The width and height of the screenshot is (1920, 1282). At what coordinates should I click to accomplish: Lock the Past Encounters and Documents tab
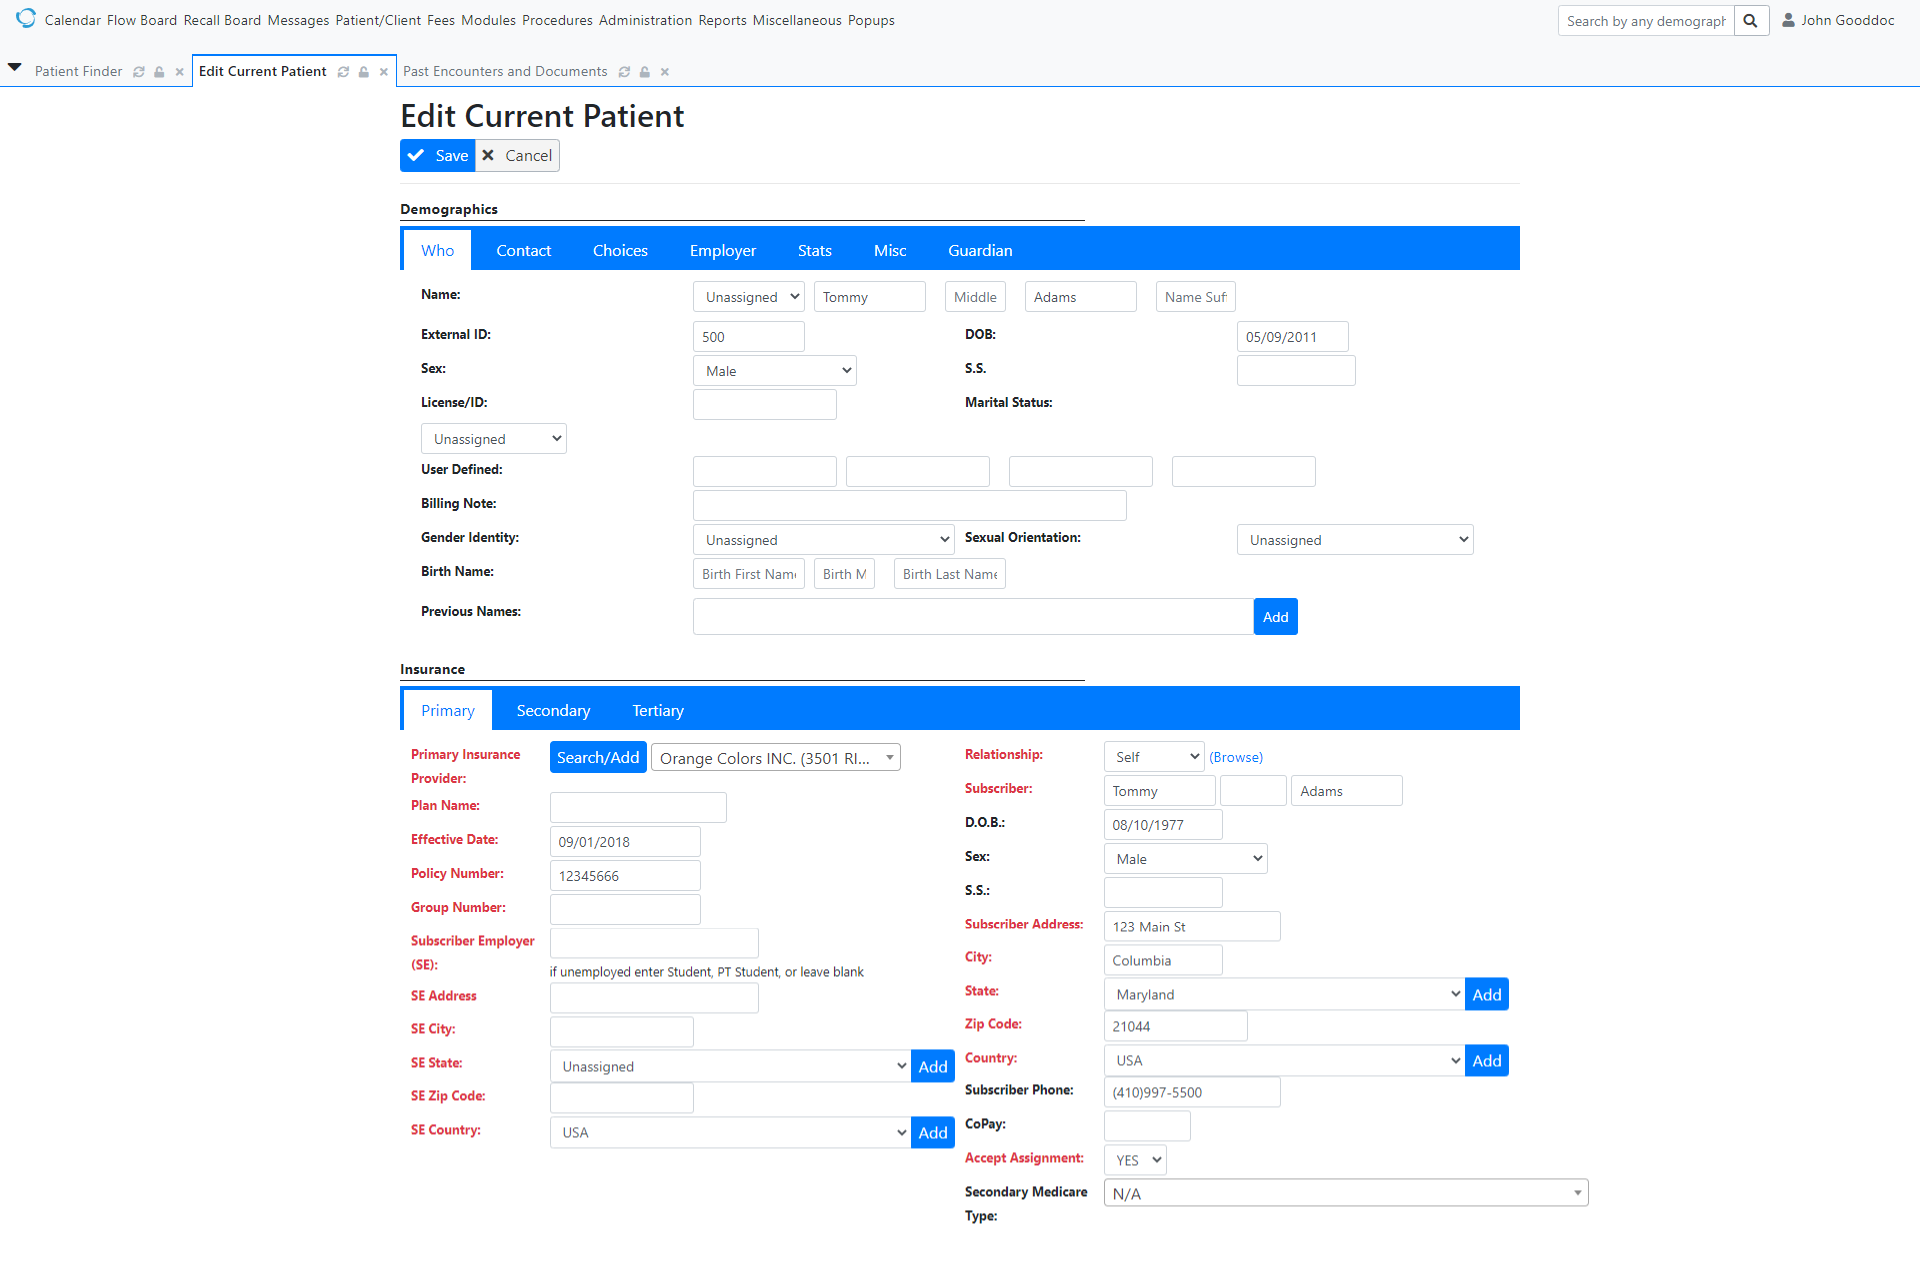pyautogui.click(x=645, y=71)
